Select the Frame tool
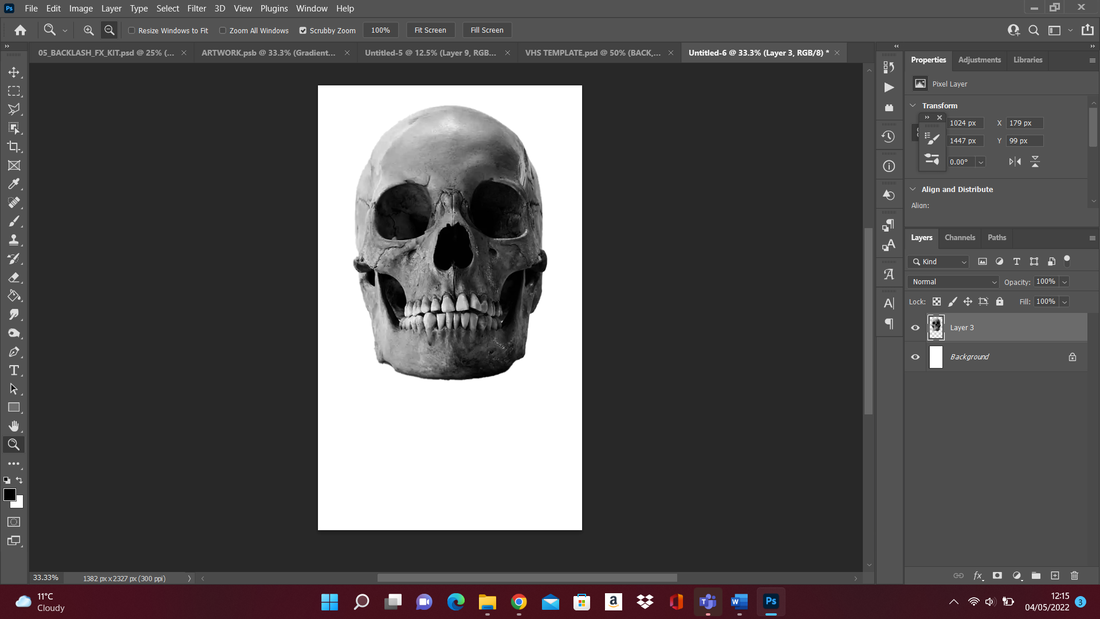This screenshot has height=619, width=1100. pyautogui.click(x=14, y=166)
